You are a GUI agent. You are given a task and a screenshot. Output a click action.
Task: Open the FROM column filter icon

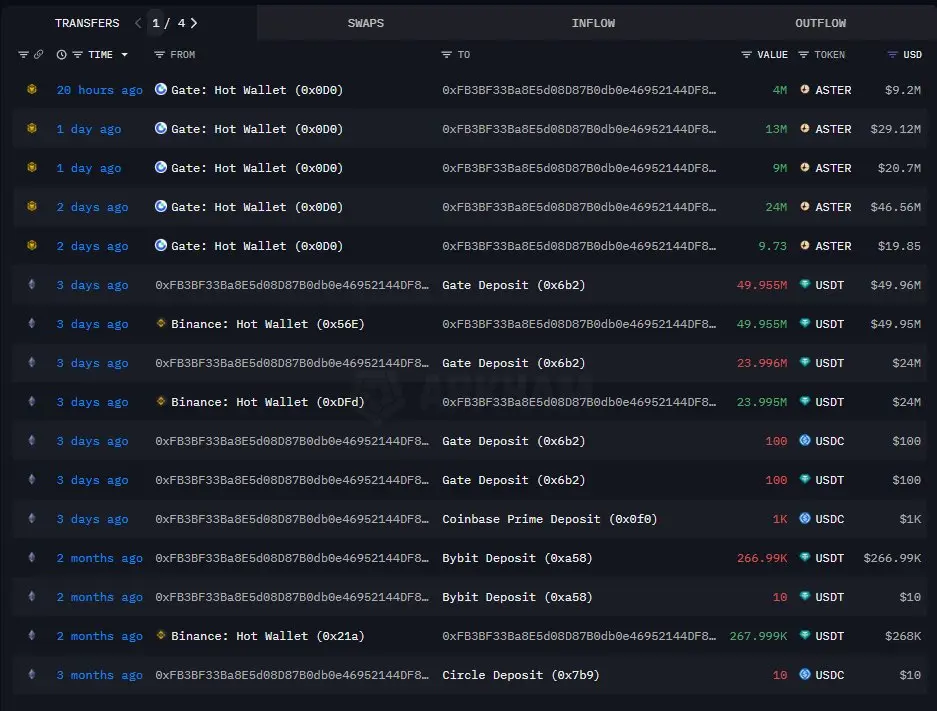pos(159,54)
